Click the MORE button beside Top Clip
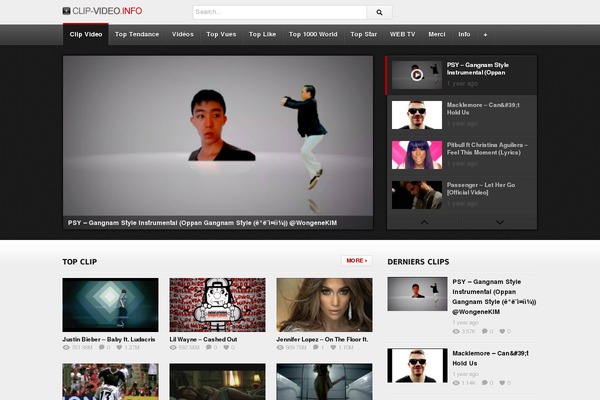Screen dimensions: 600x400 pos(357,261)
